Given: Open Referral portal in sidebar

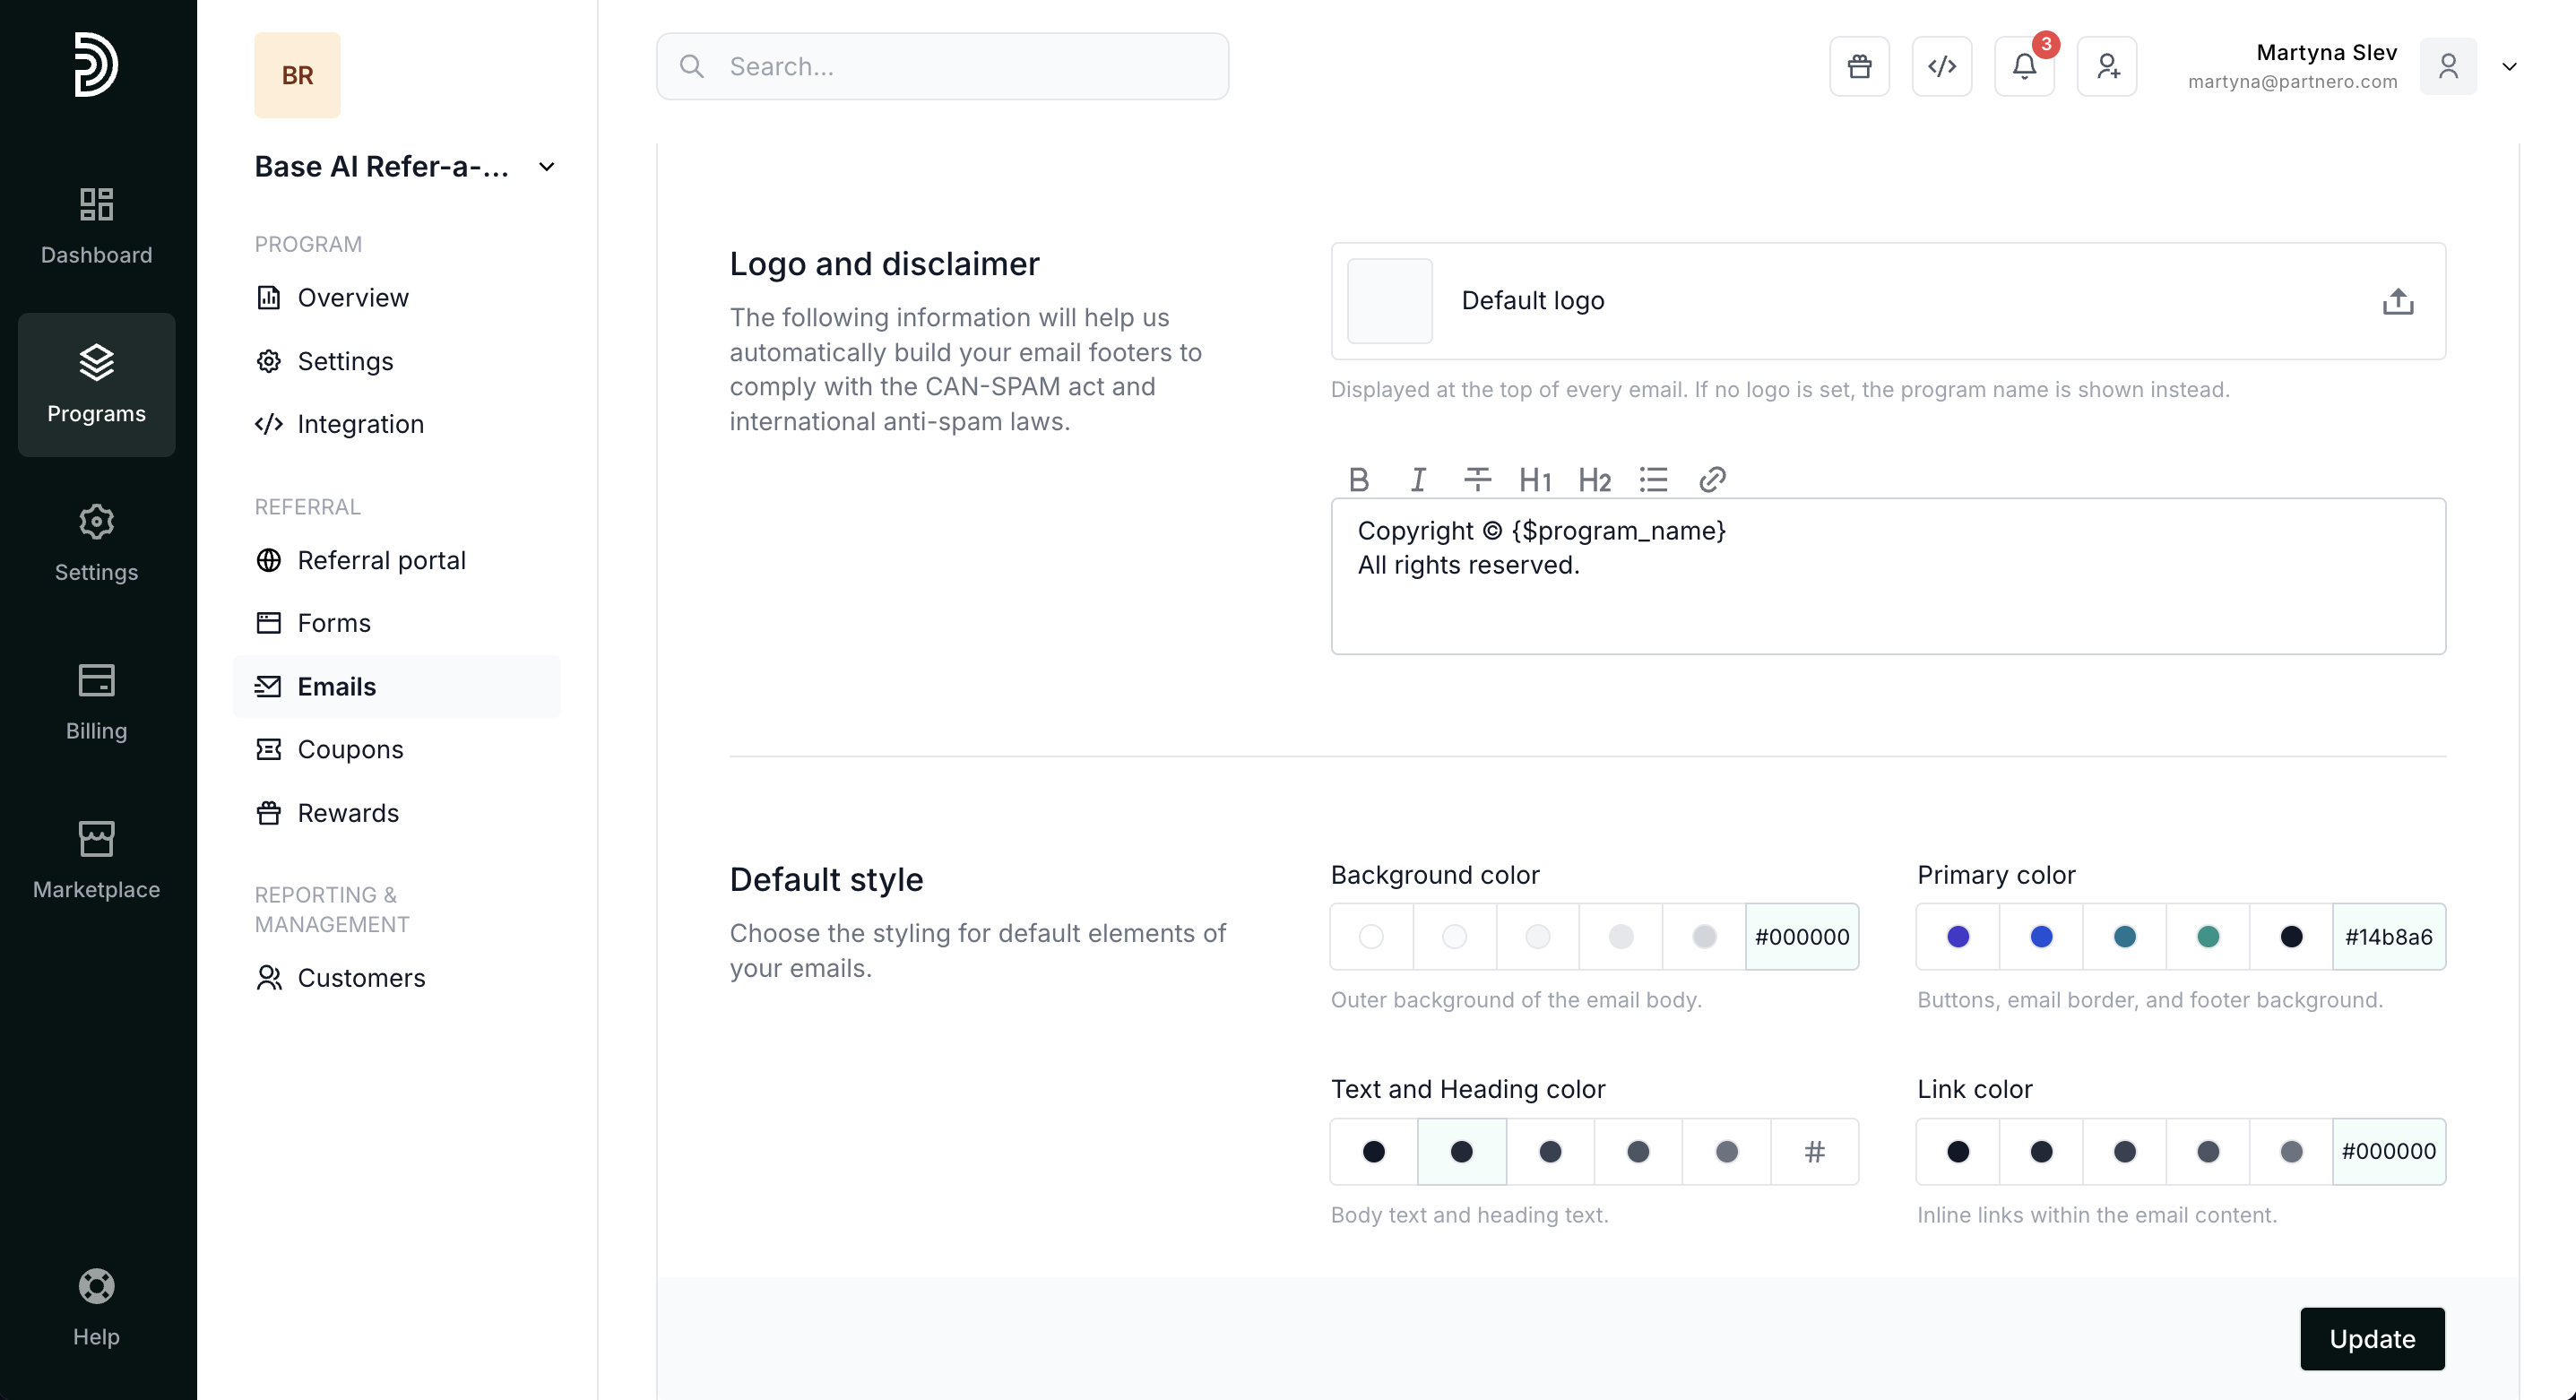Looking at the screenshot, I should (x=381, y=560).
